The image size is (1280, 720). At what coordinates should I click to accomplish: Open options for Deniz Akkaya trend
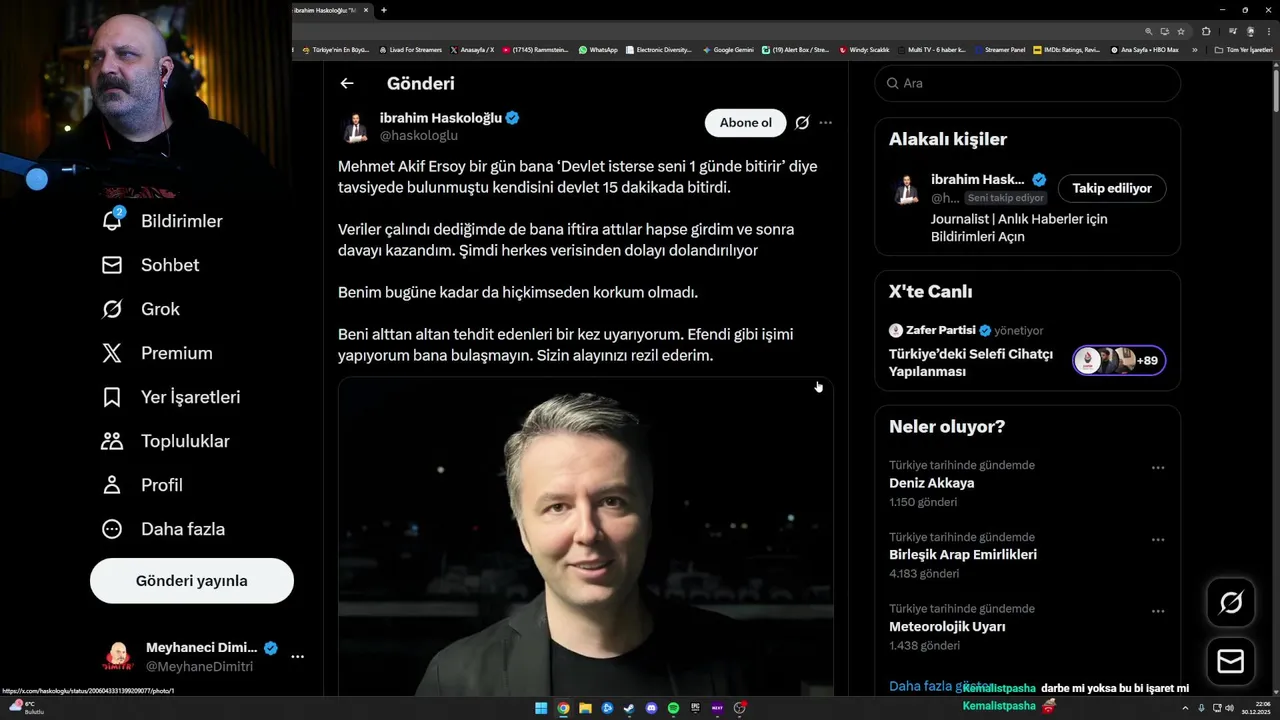[1158, 468]
